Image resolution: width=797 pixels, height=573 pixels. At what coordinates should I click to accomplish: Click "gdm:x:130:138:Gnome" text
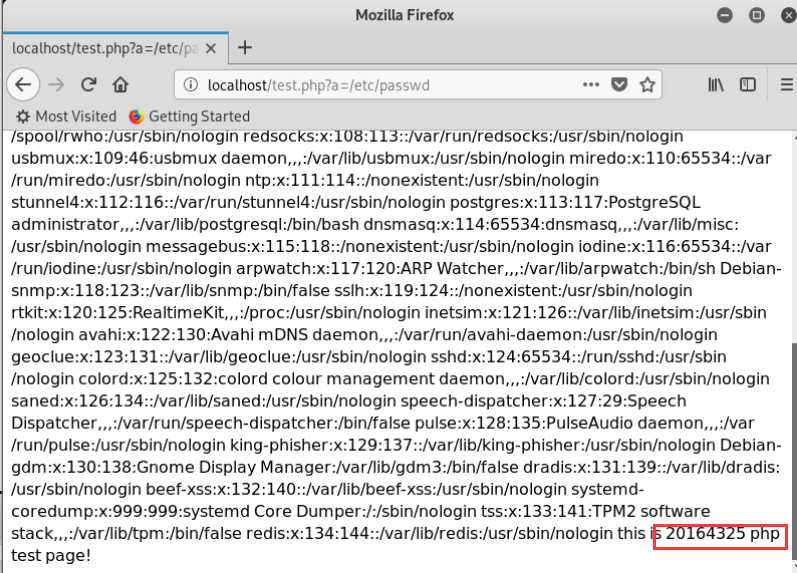(x=101, y=467)
